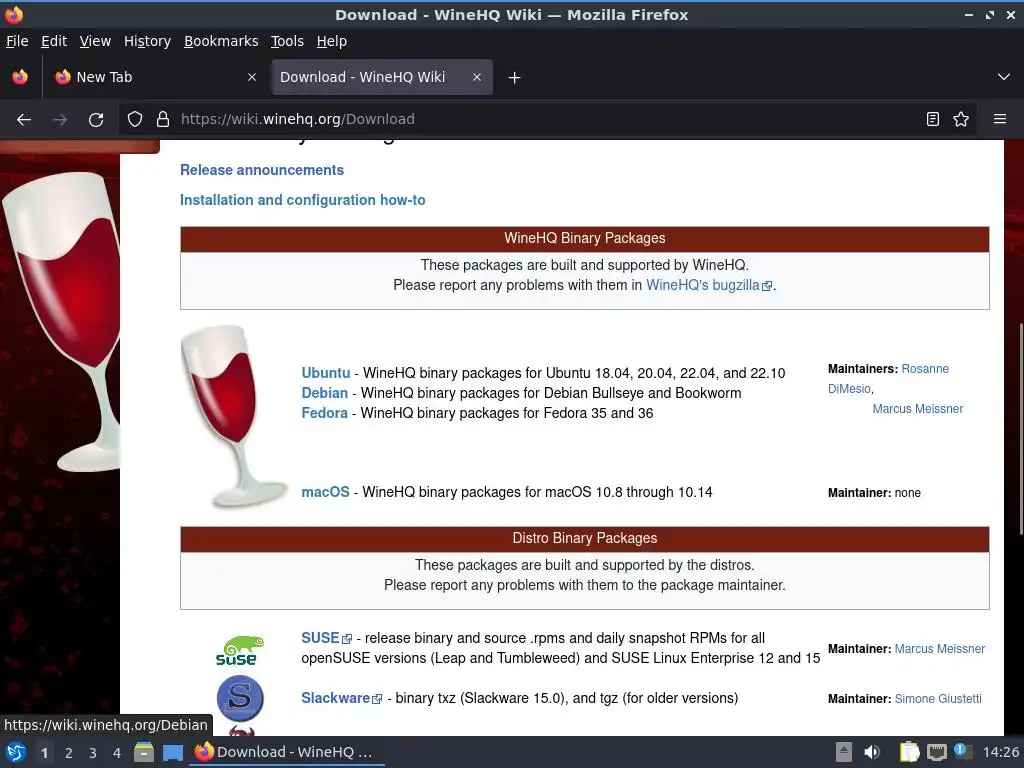Go back using the browser back arrow

[24, 119]
